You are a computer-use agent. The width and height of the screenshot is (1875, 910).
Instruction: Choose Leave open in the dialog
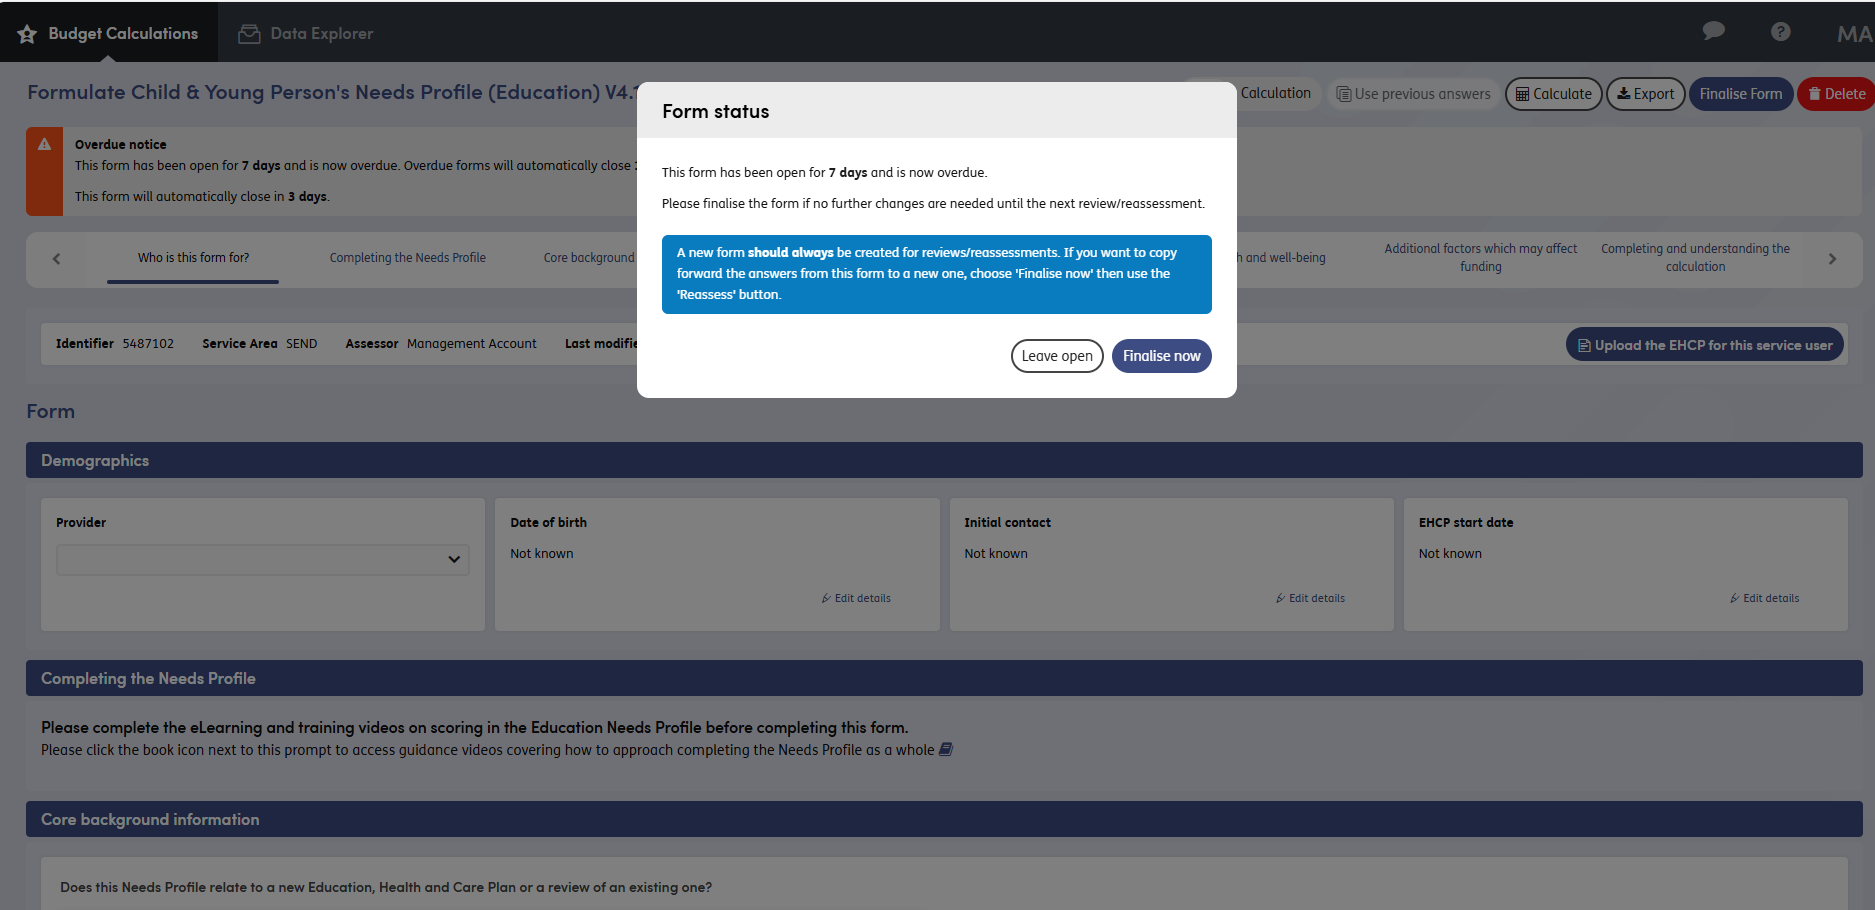(1056, 356)
